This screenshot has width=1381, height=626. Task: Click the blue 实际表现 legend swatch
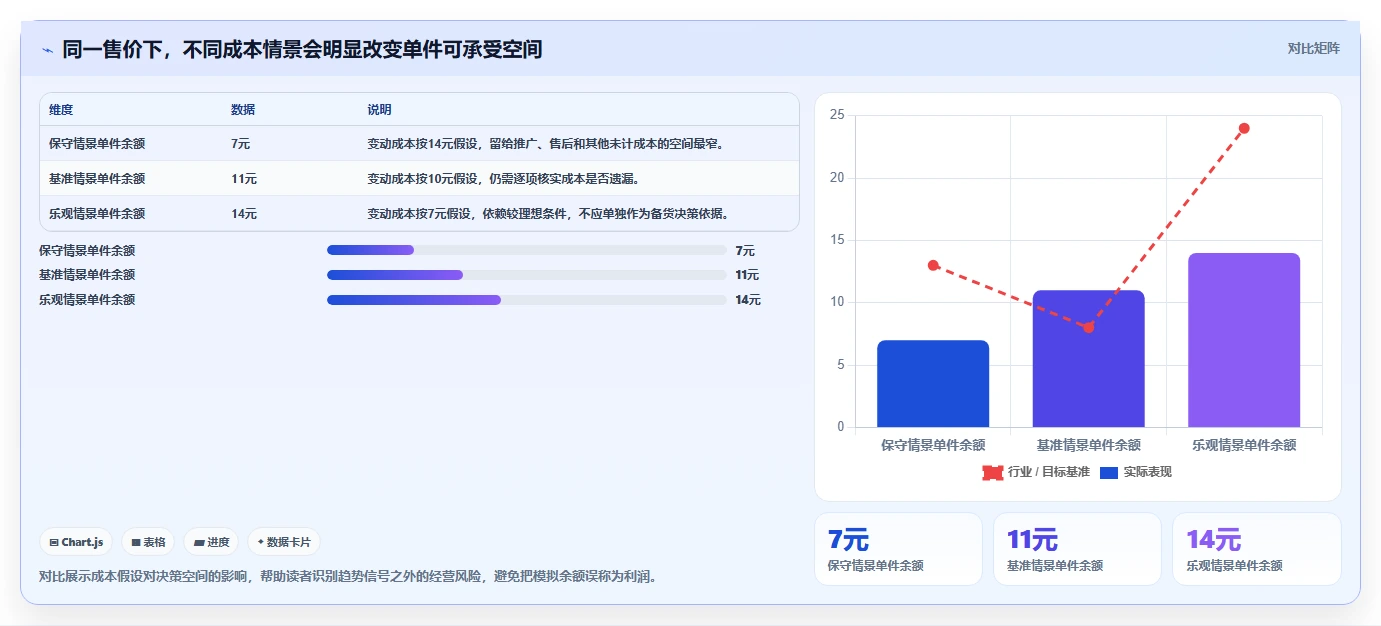1109,473
